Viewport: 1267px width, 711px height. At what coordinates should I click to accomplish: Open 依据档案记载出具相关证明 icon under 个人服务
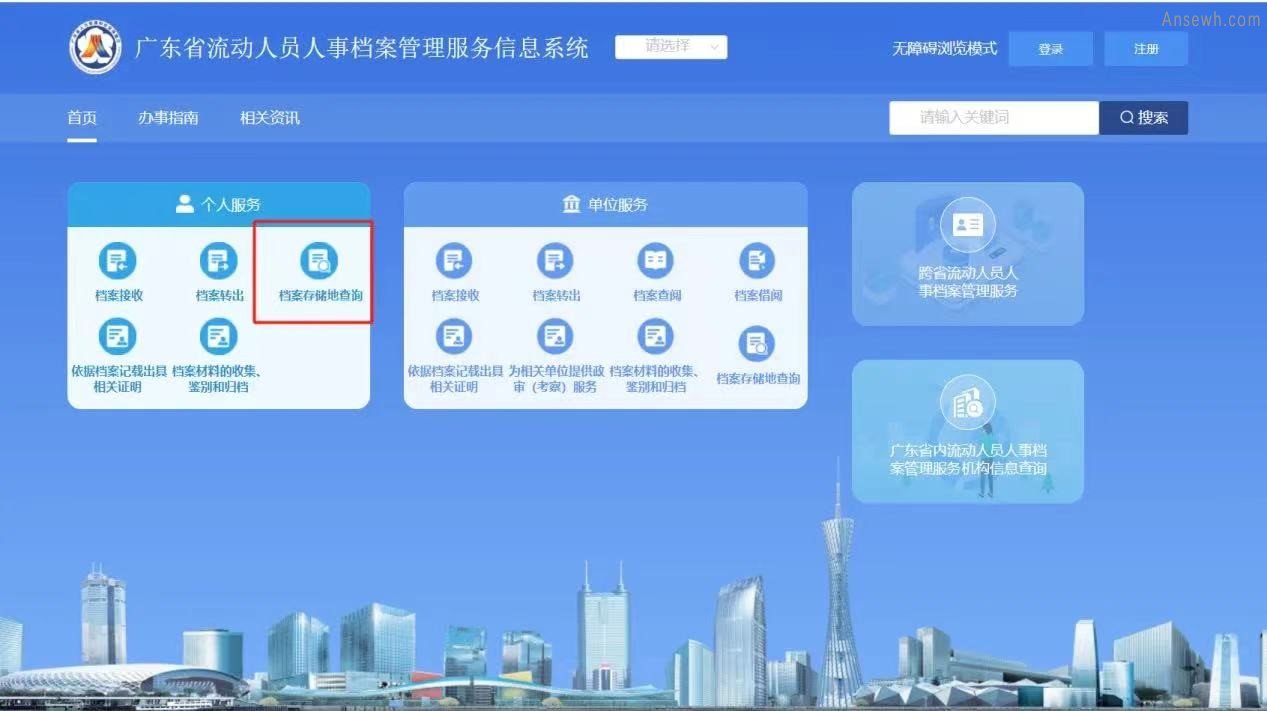(x=118, y=337)
